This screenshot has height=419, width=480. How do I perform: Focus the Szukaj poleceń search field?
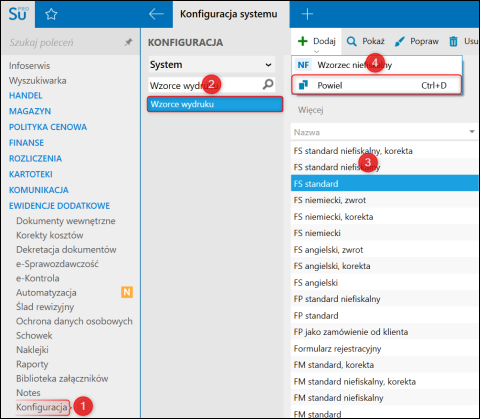(x=65, y=42)
